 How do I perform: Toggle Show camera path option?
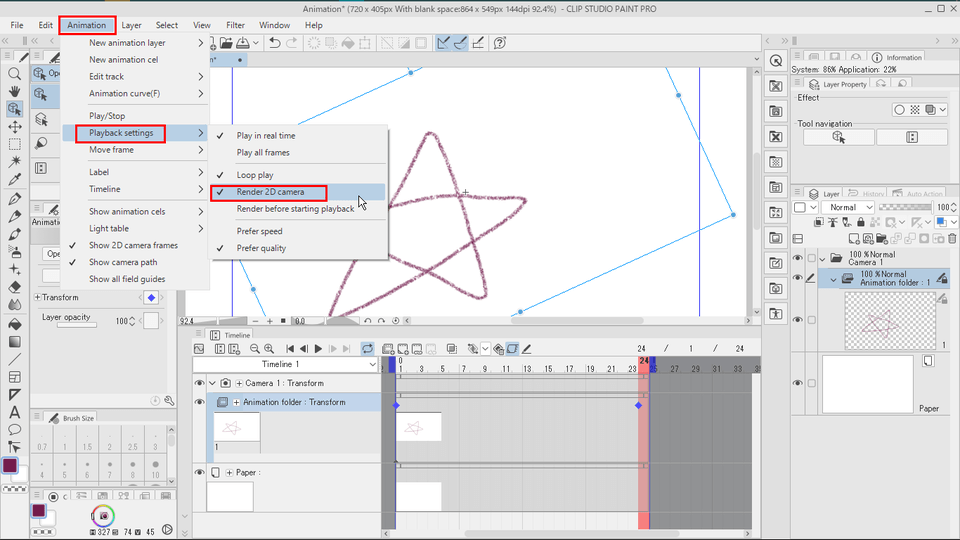point(136,263)
